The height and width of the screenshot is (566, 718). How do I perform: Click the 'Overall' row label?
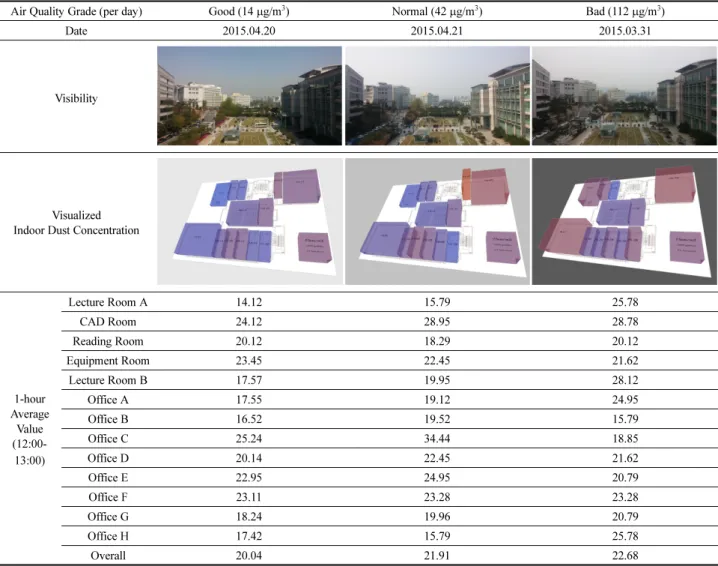click(x=108, y=555)
